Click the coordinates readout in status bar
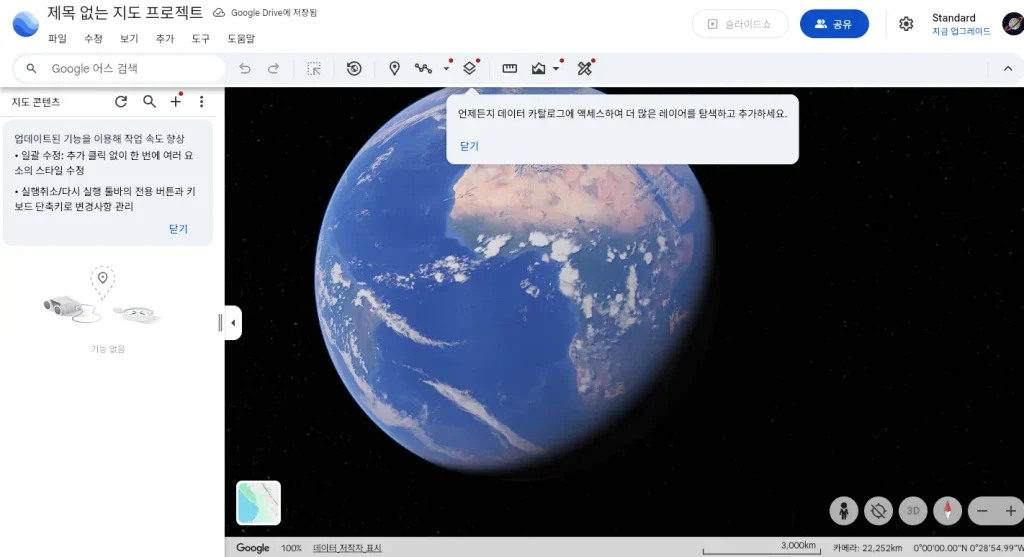 click(968, 548)
